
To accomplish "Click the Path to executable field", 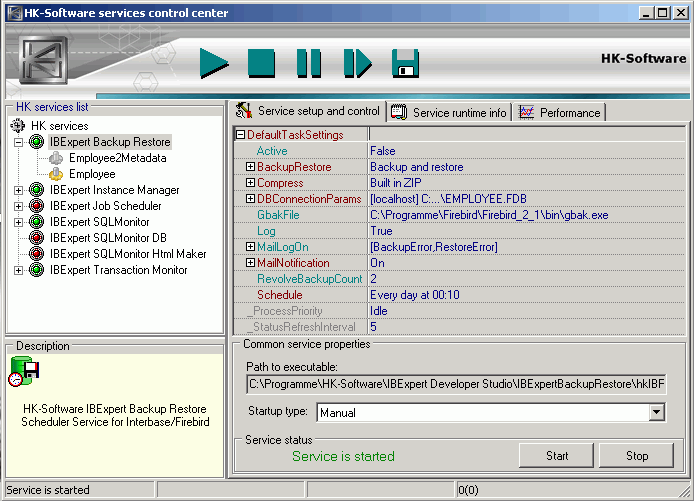I will 456,384.
